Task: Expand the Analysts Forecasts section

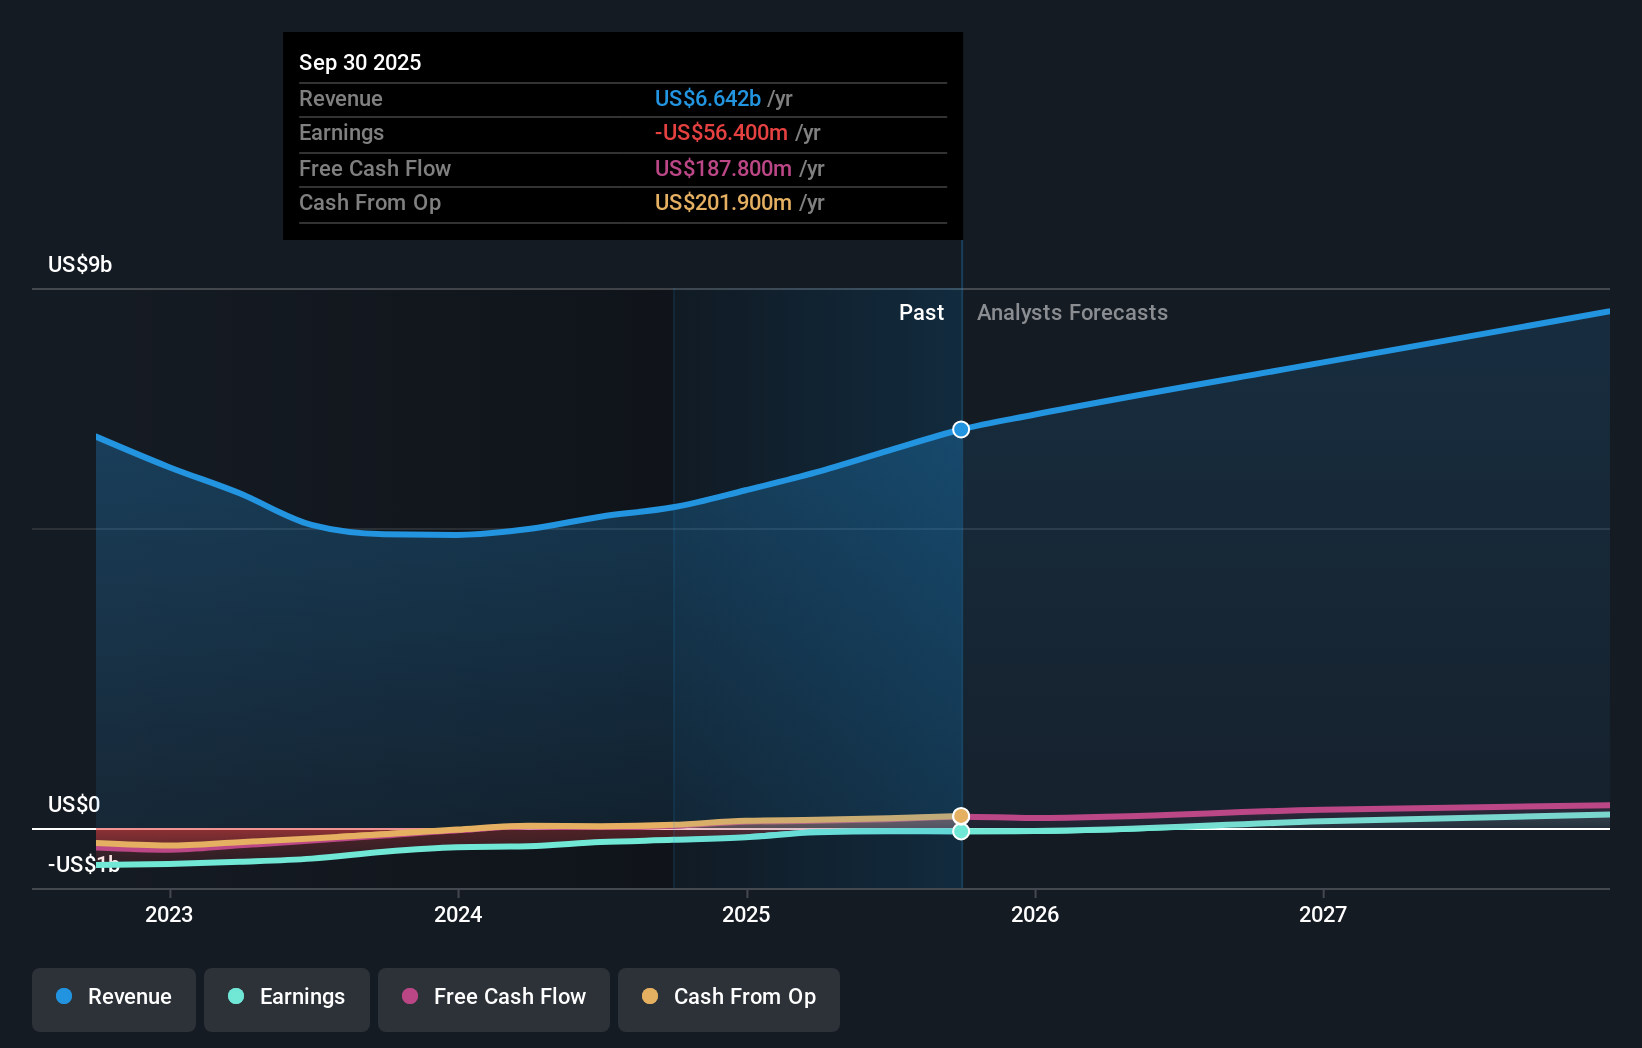Action: pyautogui.click(x=1072, y=312)
